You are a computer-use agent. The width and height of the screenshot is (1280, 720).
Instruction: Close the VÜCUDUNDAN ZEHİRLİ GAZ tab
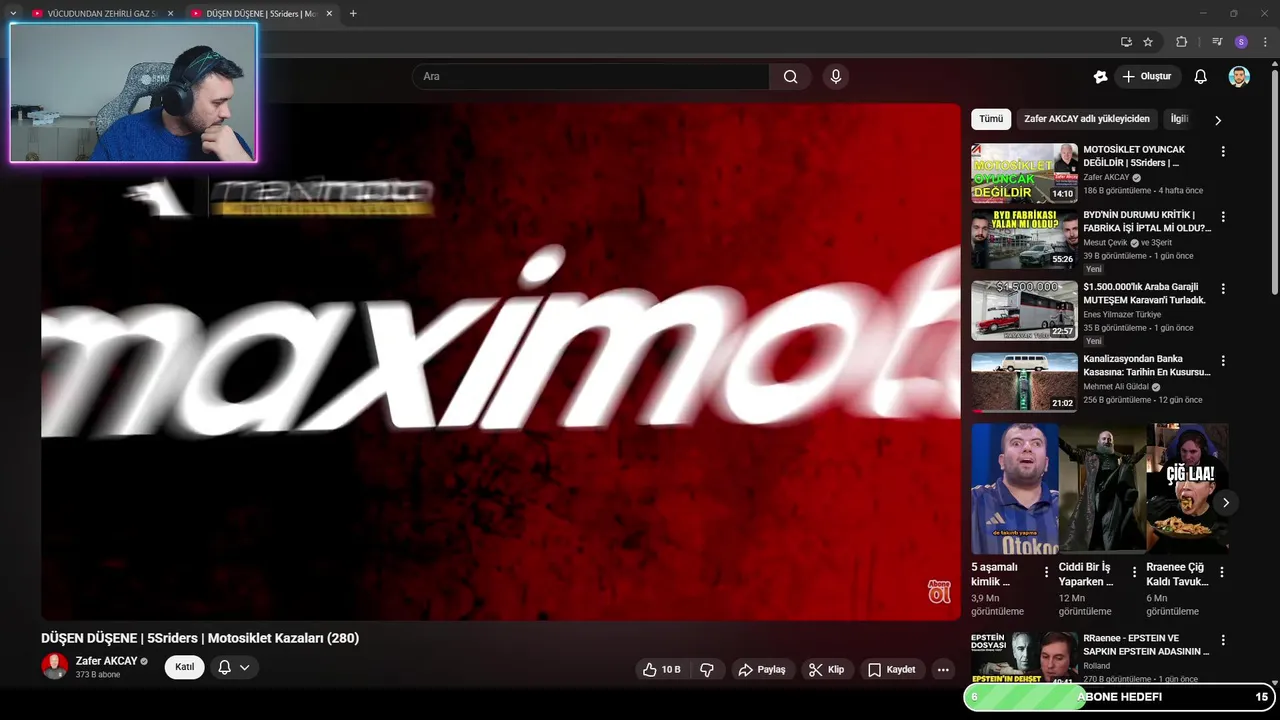click(170, 13)
